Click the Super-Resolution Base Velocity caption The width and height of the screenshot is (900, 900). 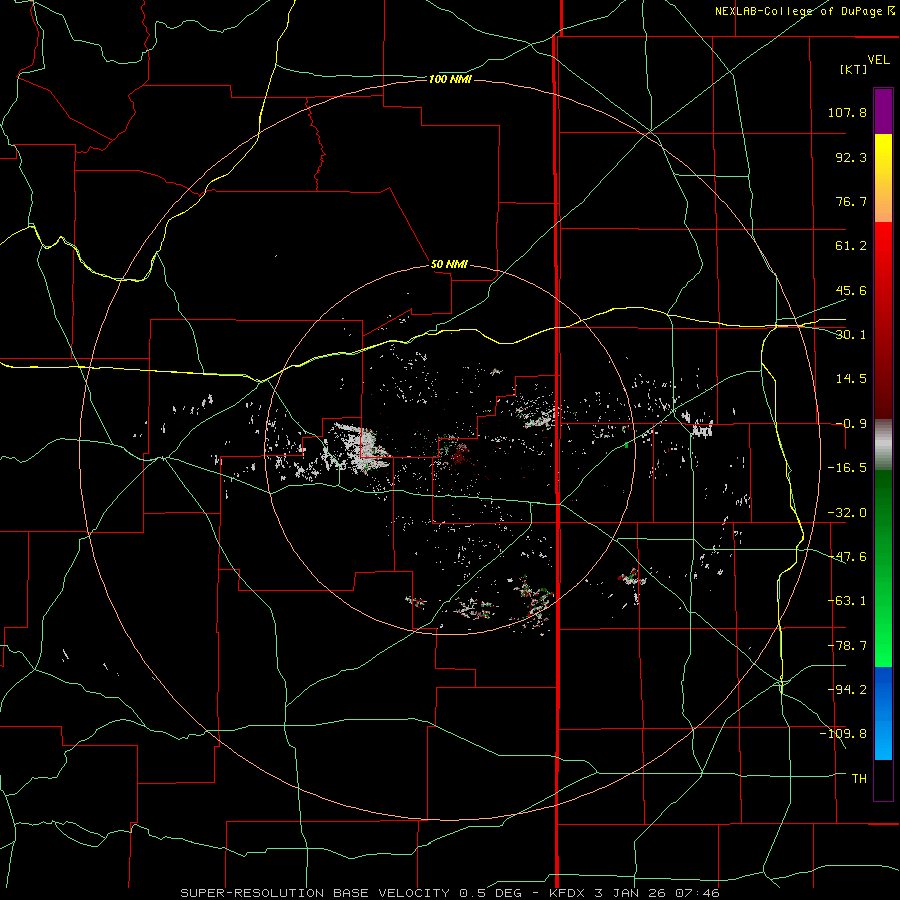(x=449, y=893)
